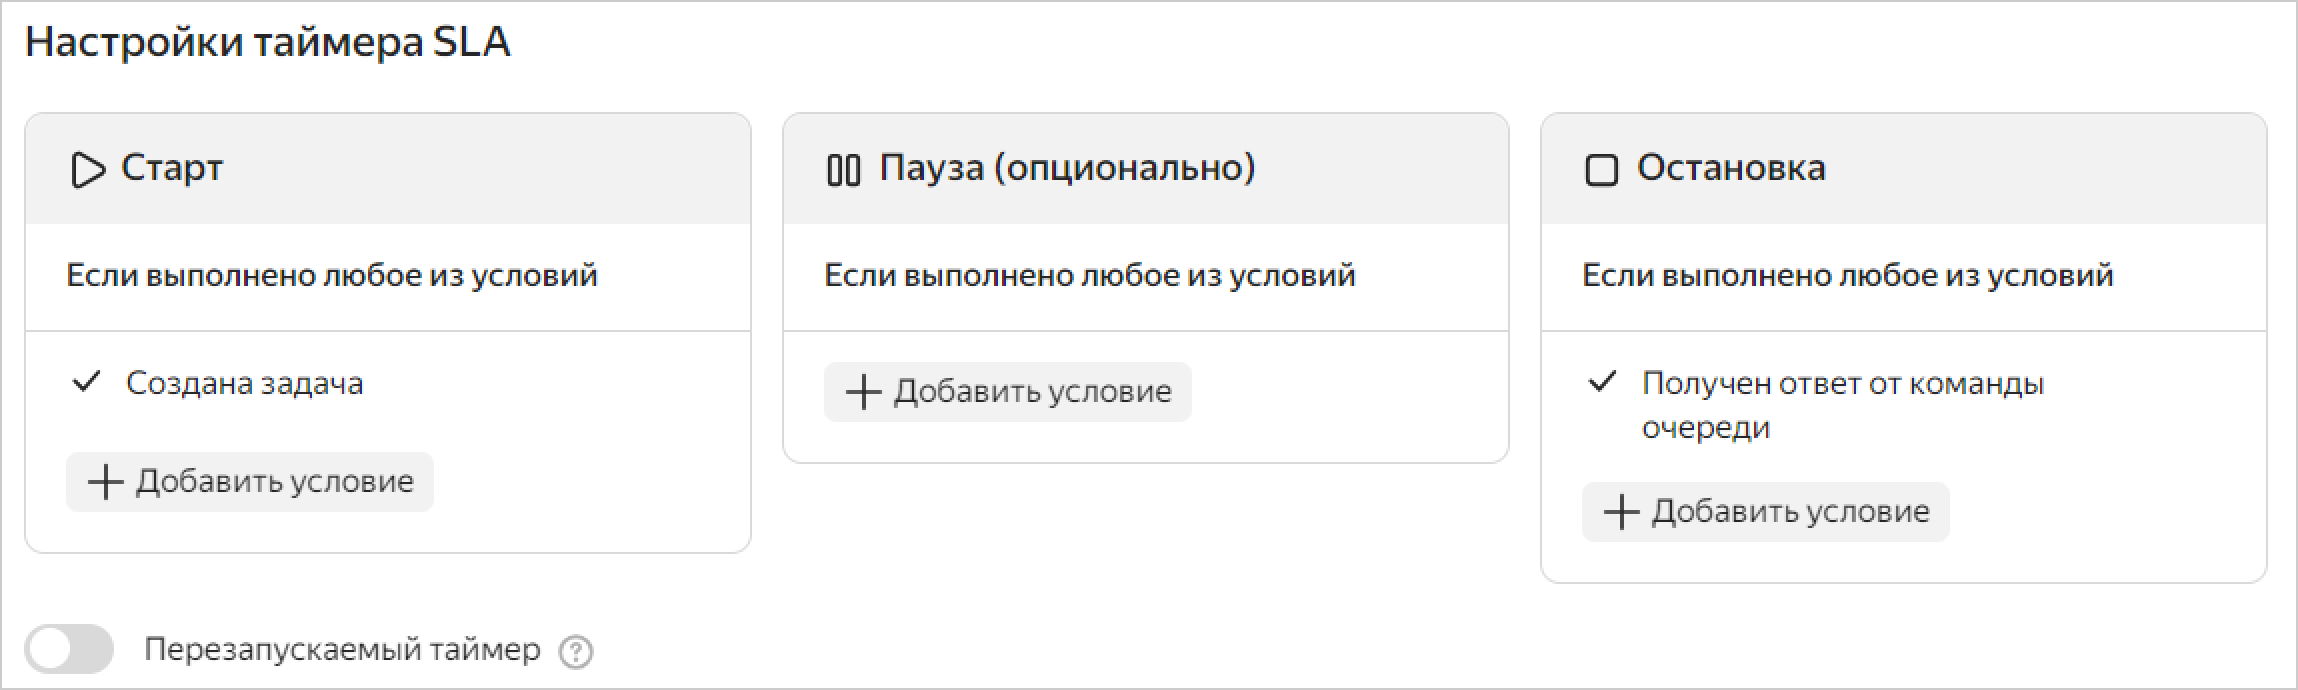Open the help icon beside Перезапускаемый таймер
Viewport: 2298px width, 690px height.
point(576,652)
